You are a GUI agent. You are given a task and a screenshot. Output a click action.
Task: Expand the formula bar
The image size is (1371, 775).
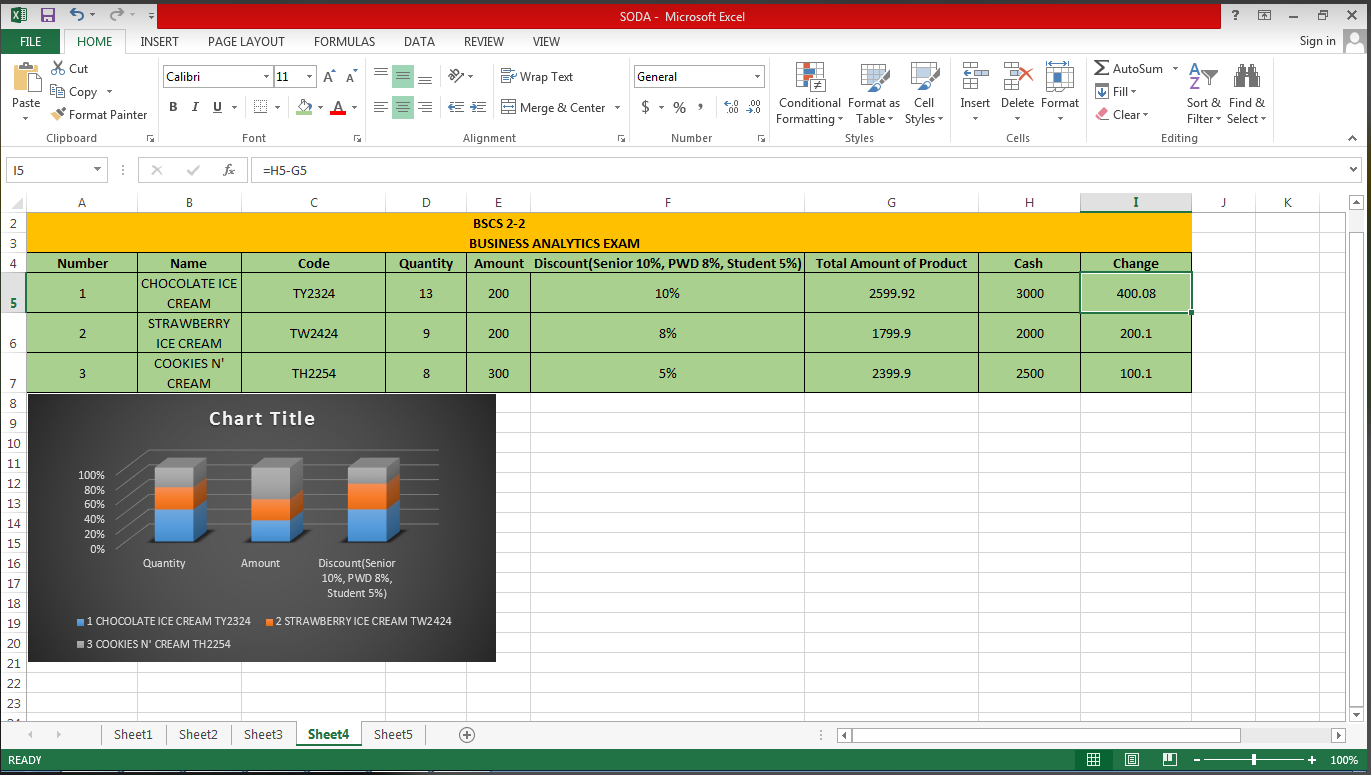click(1354, 170)
